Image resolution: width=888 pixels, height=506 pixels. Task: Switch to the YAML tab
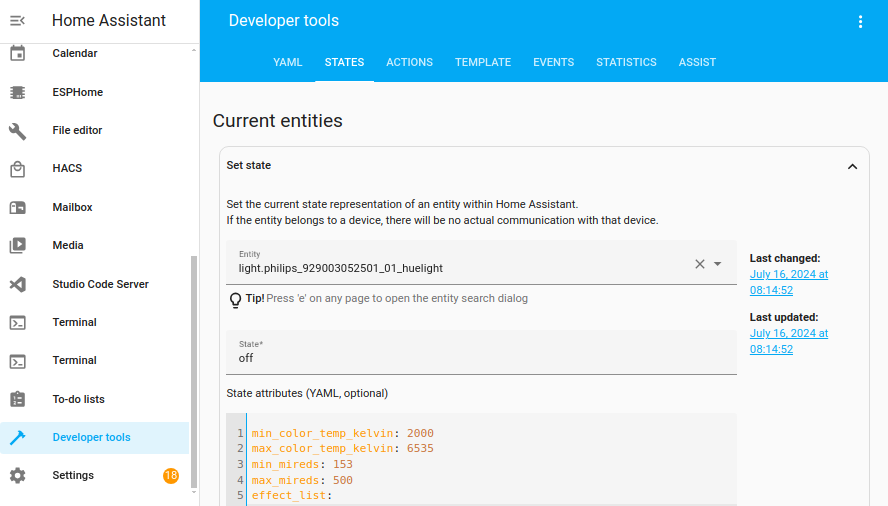288,62
